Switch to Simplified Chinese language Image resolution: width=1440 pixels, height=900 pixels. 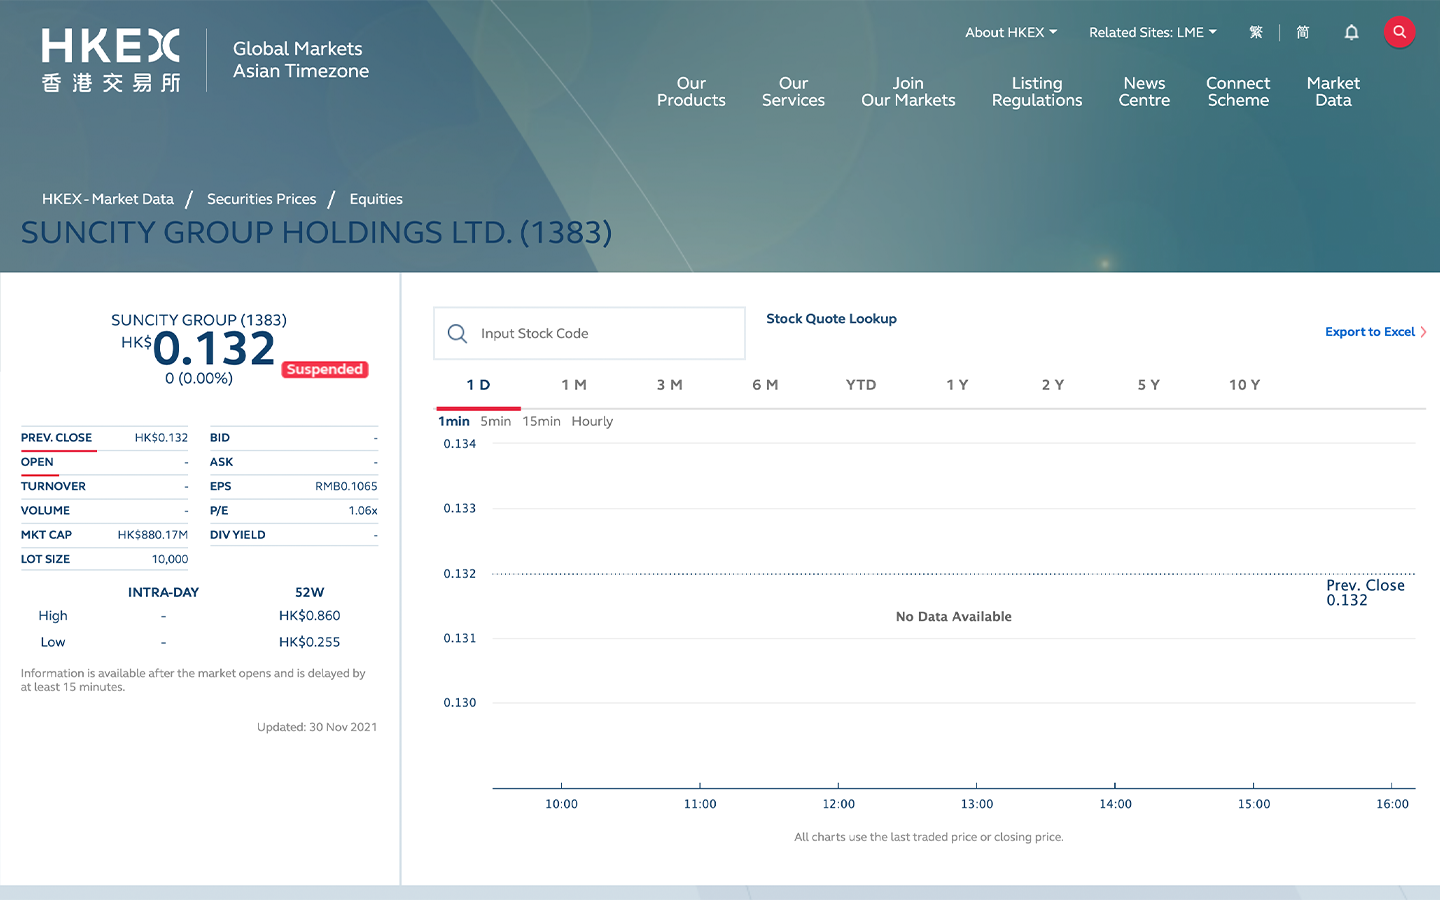point(1302,32)
